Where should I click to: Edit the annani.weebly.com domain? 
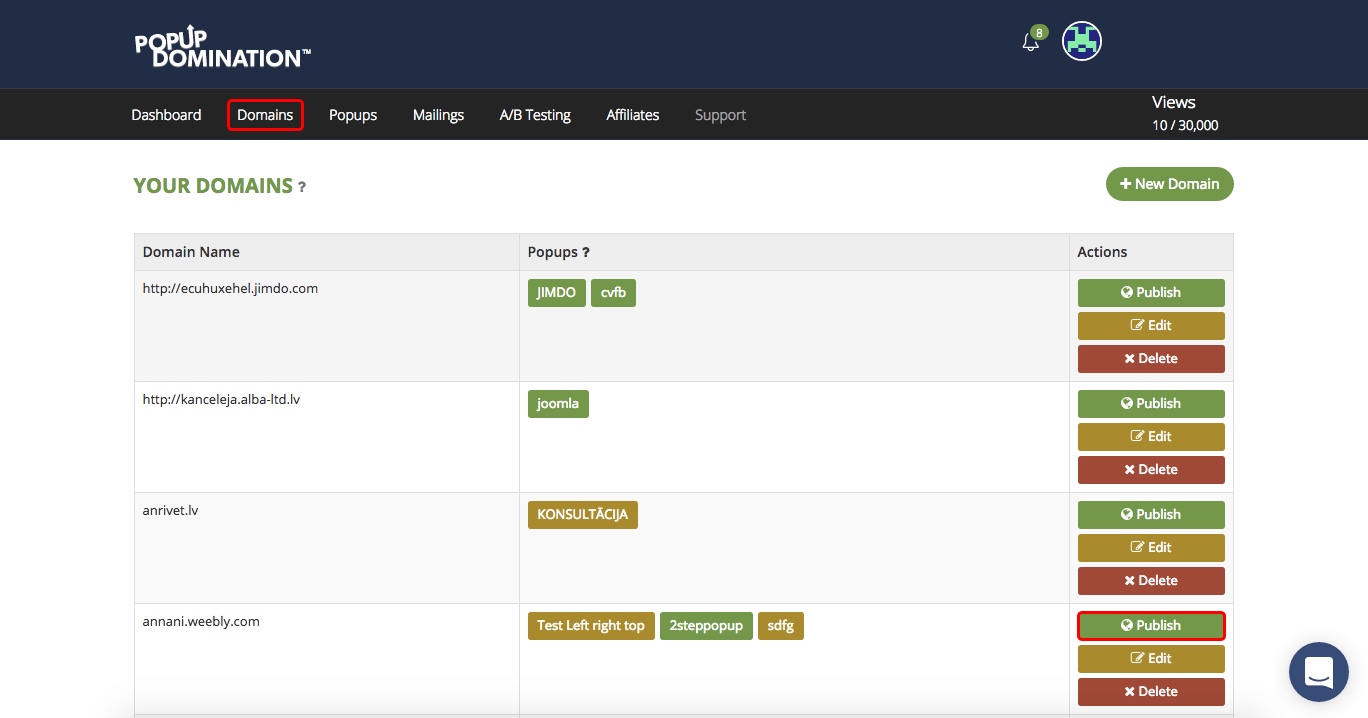tap(1151, 658)
